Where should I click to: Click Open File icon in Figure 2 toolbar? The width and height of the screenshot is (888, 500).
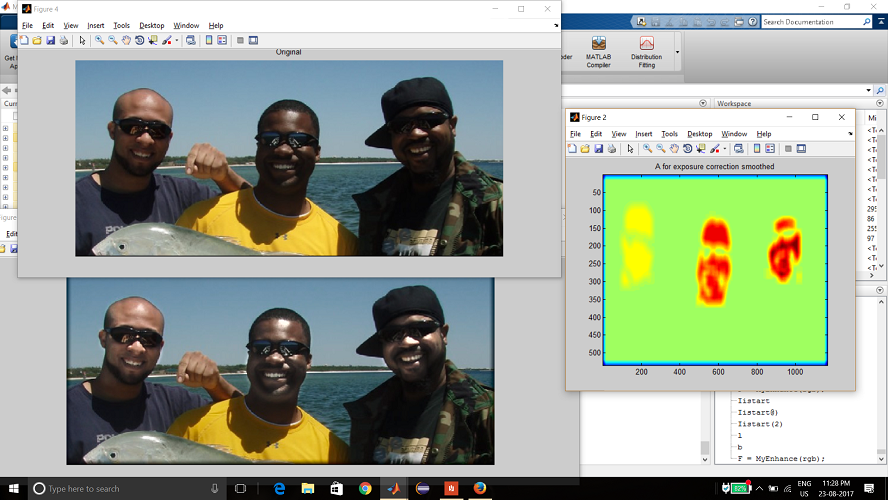585,149
